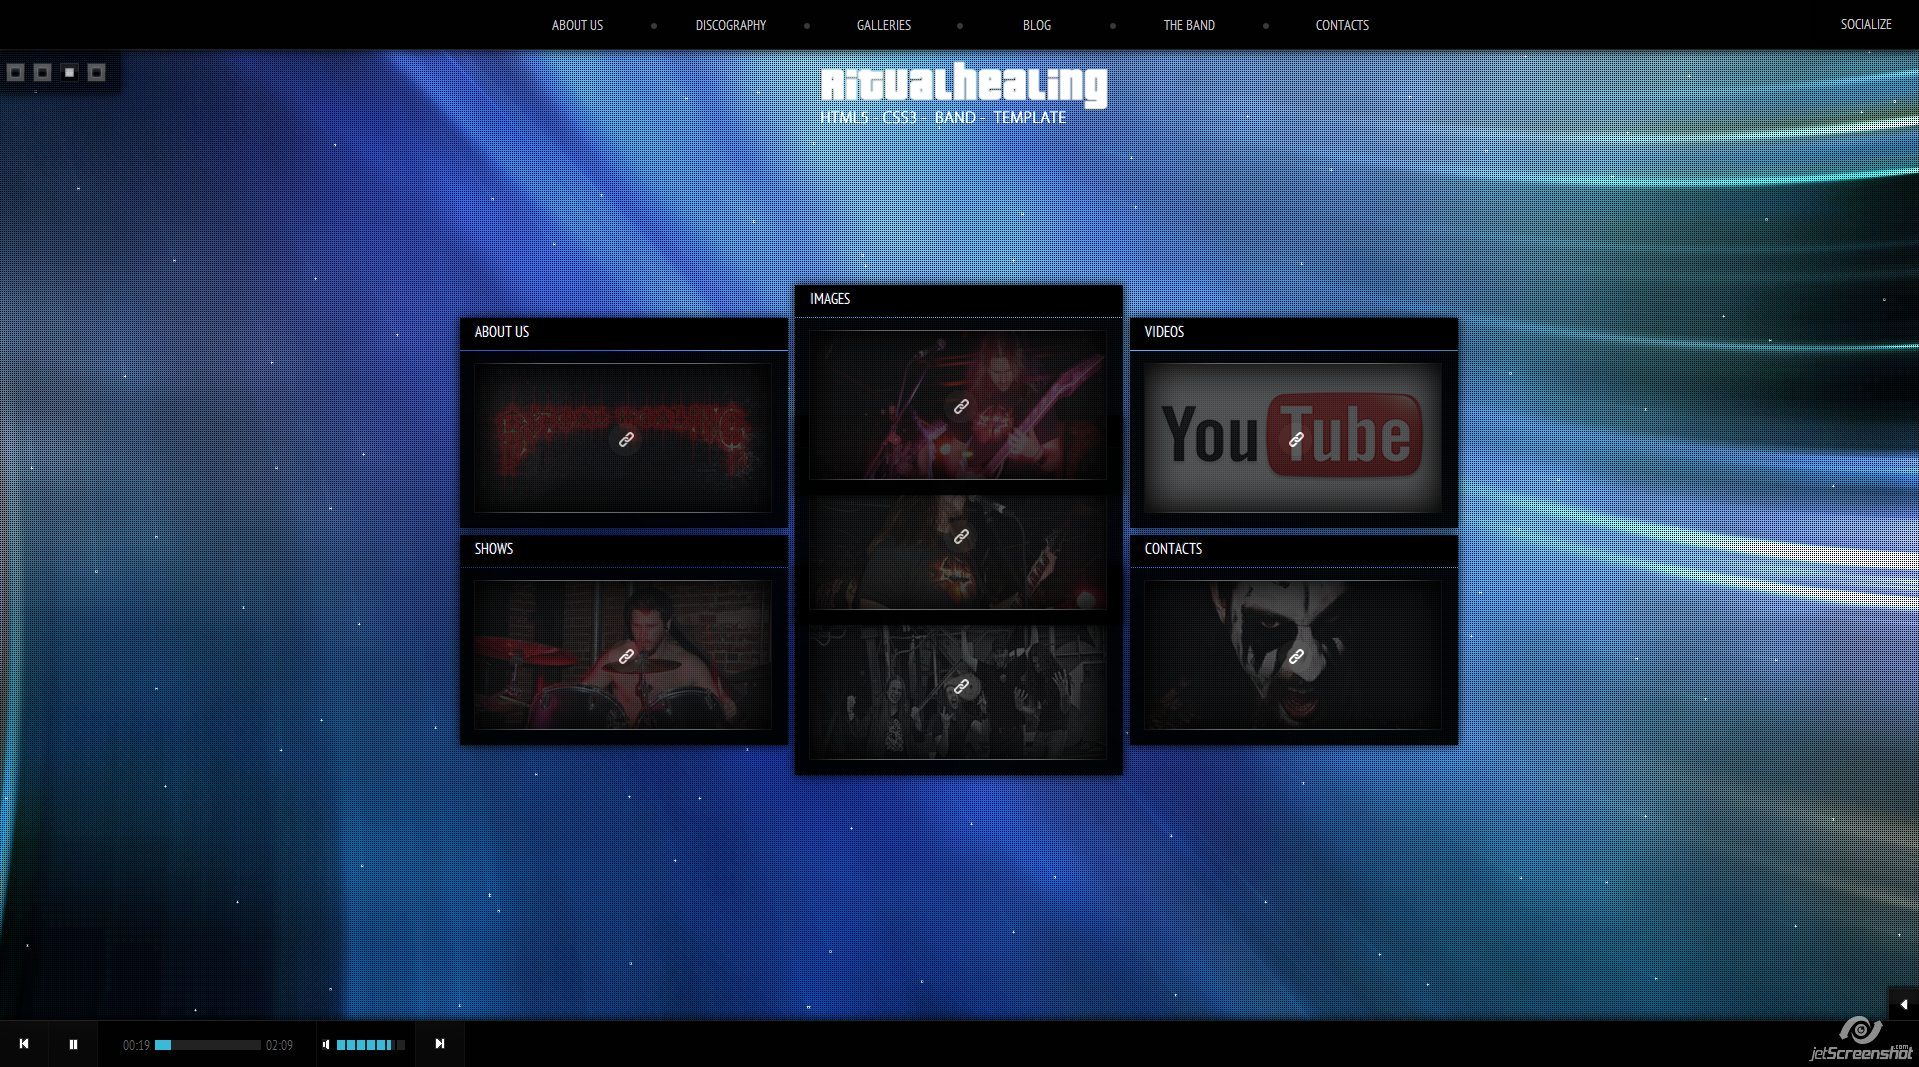The height and width of the screenshot is (1067, 1919).
Task: Click the link icon on the guitarist top image
Action: coord(961,407)
